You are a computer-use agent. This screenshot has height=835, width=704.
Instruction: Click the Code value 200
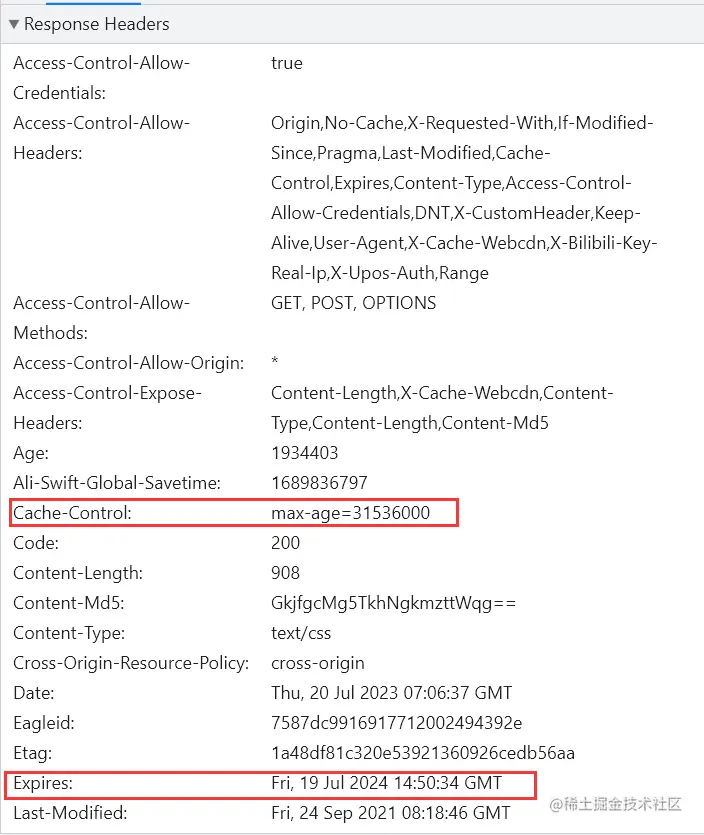(285, 543)
